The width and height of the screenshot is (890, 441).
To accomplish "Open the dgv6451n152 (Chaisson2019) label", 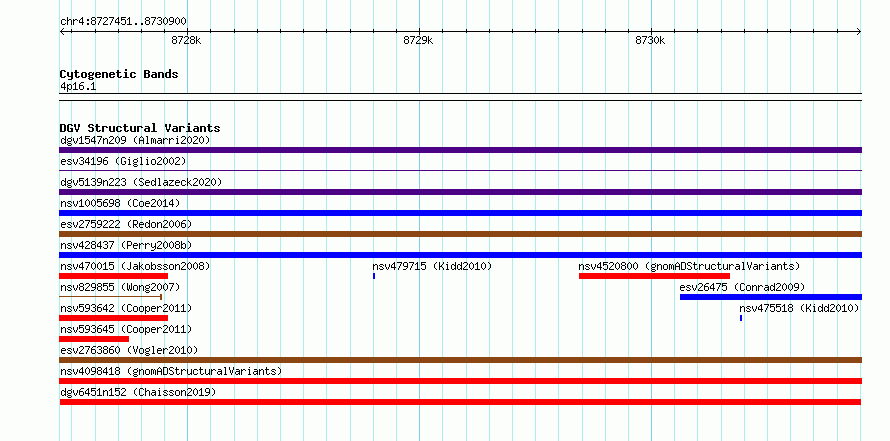I will click(x=138, y=392).
